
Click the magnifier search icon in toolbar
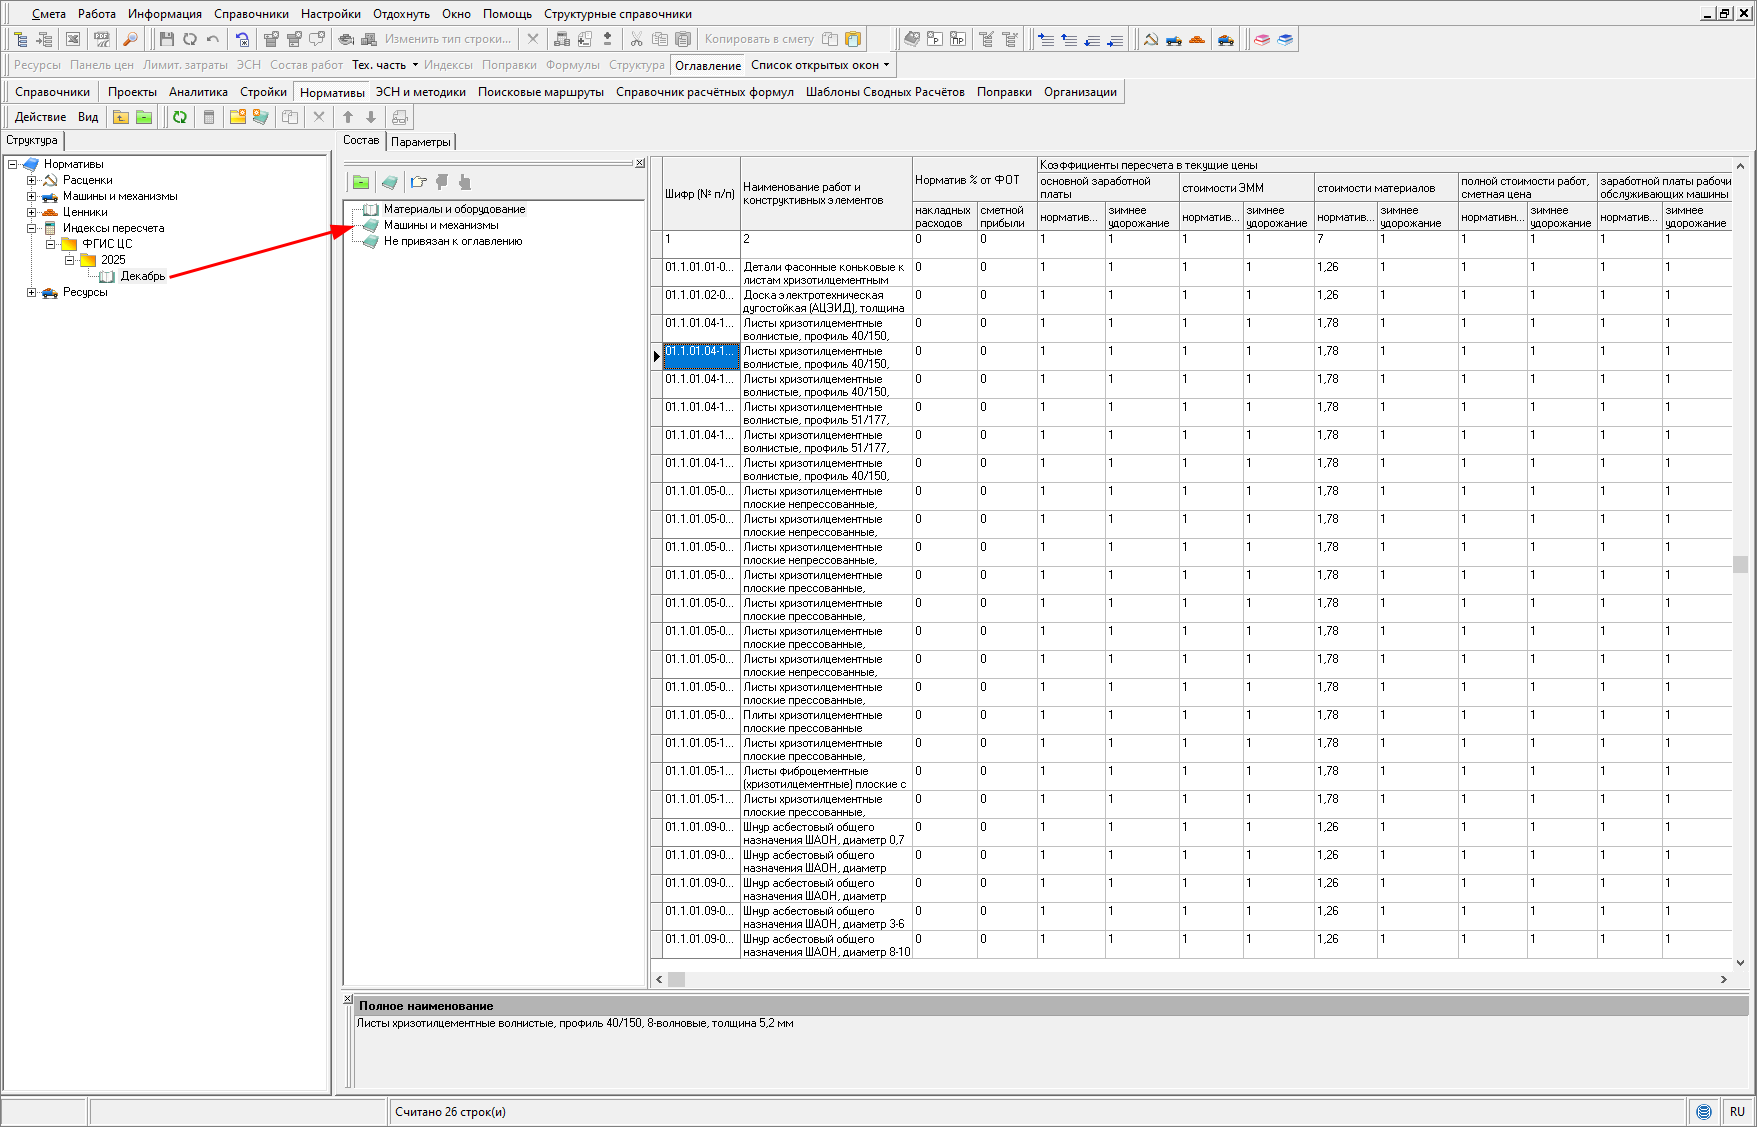[129, 39]
